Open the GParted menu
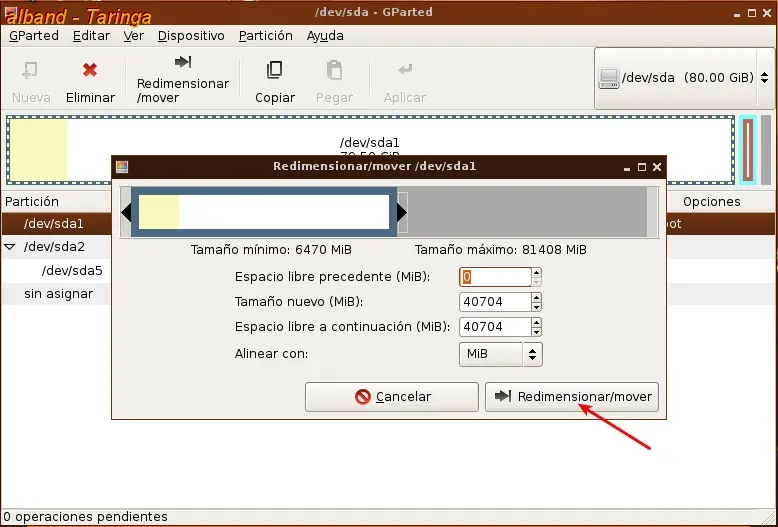 point(34,36)
